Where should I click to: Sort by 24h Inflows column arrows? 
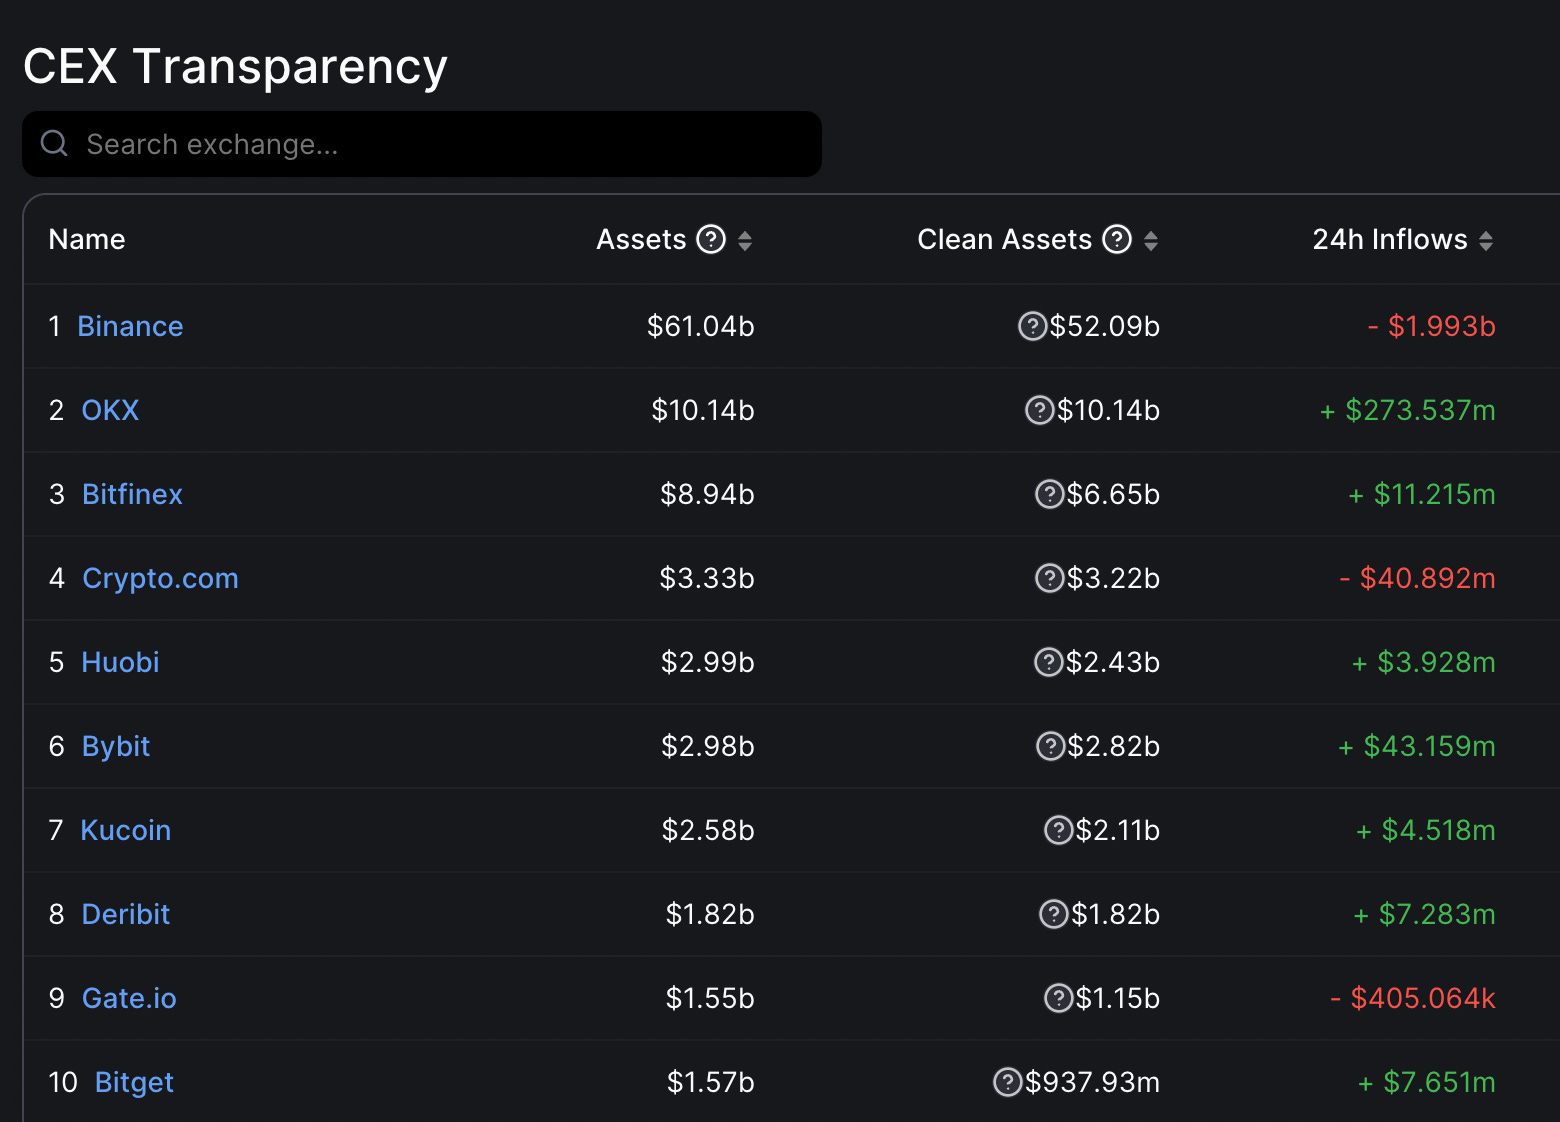coord(1486,240)
